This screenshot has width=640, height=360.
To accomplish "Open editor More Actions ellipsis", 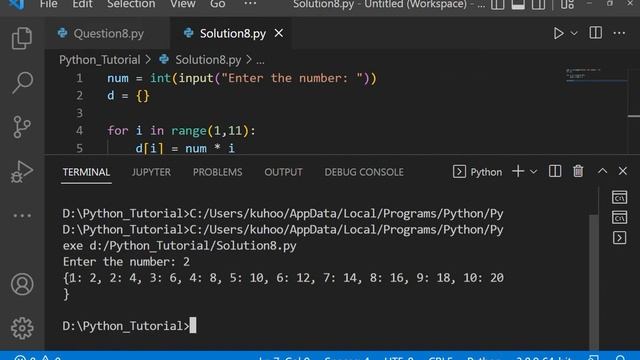I will click(619, 33).
